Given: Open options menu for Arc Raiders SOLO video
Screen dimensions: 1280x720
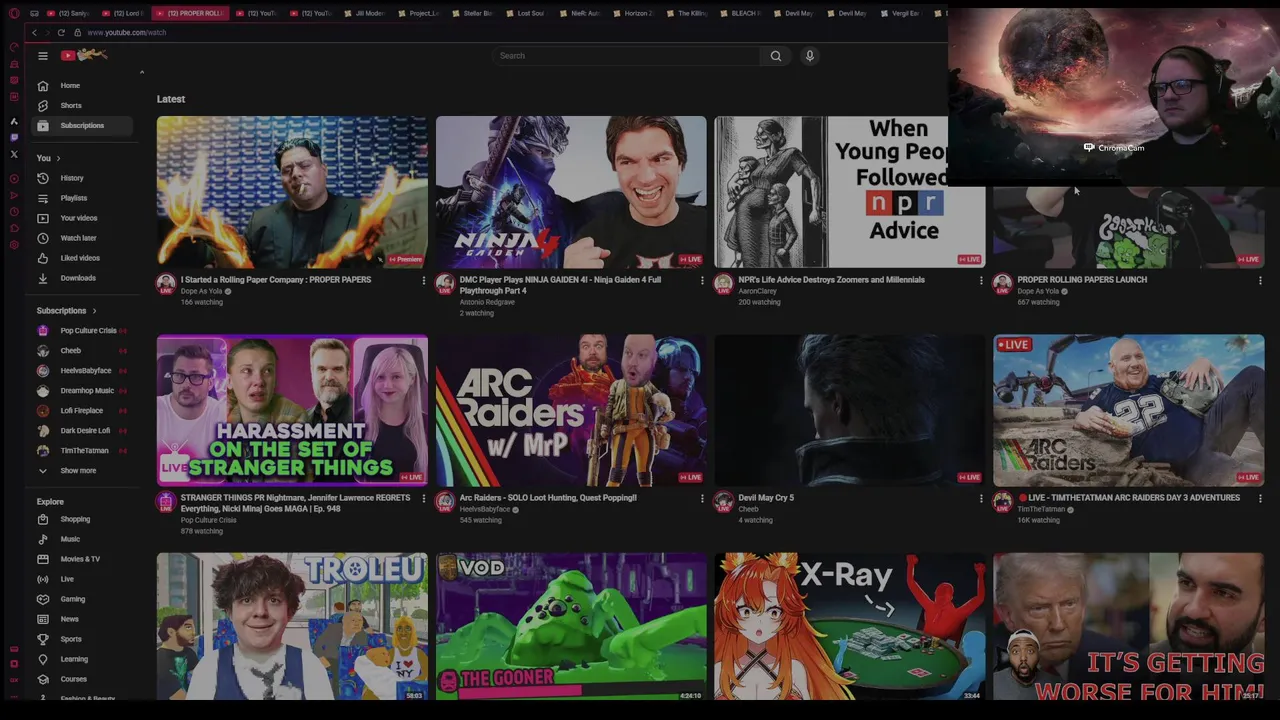Looking at the screenshot, I should (x=702, y=498).
